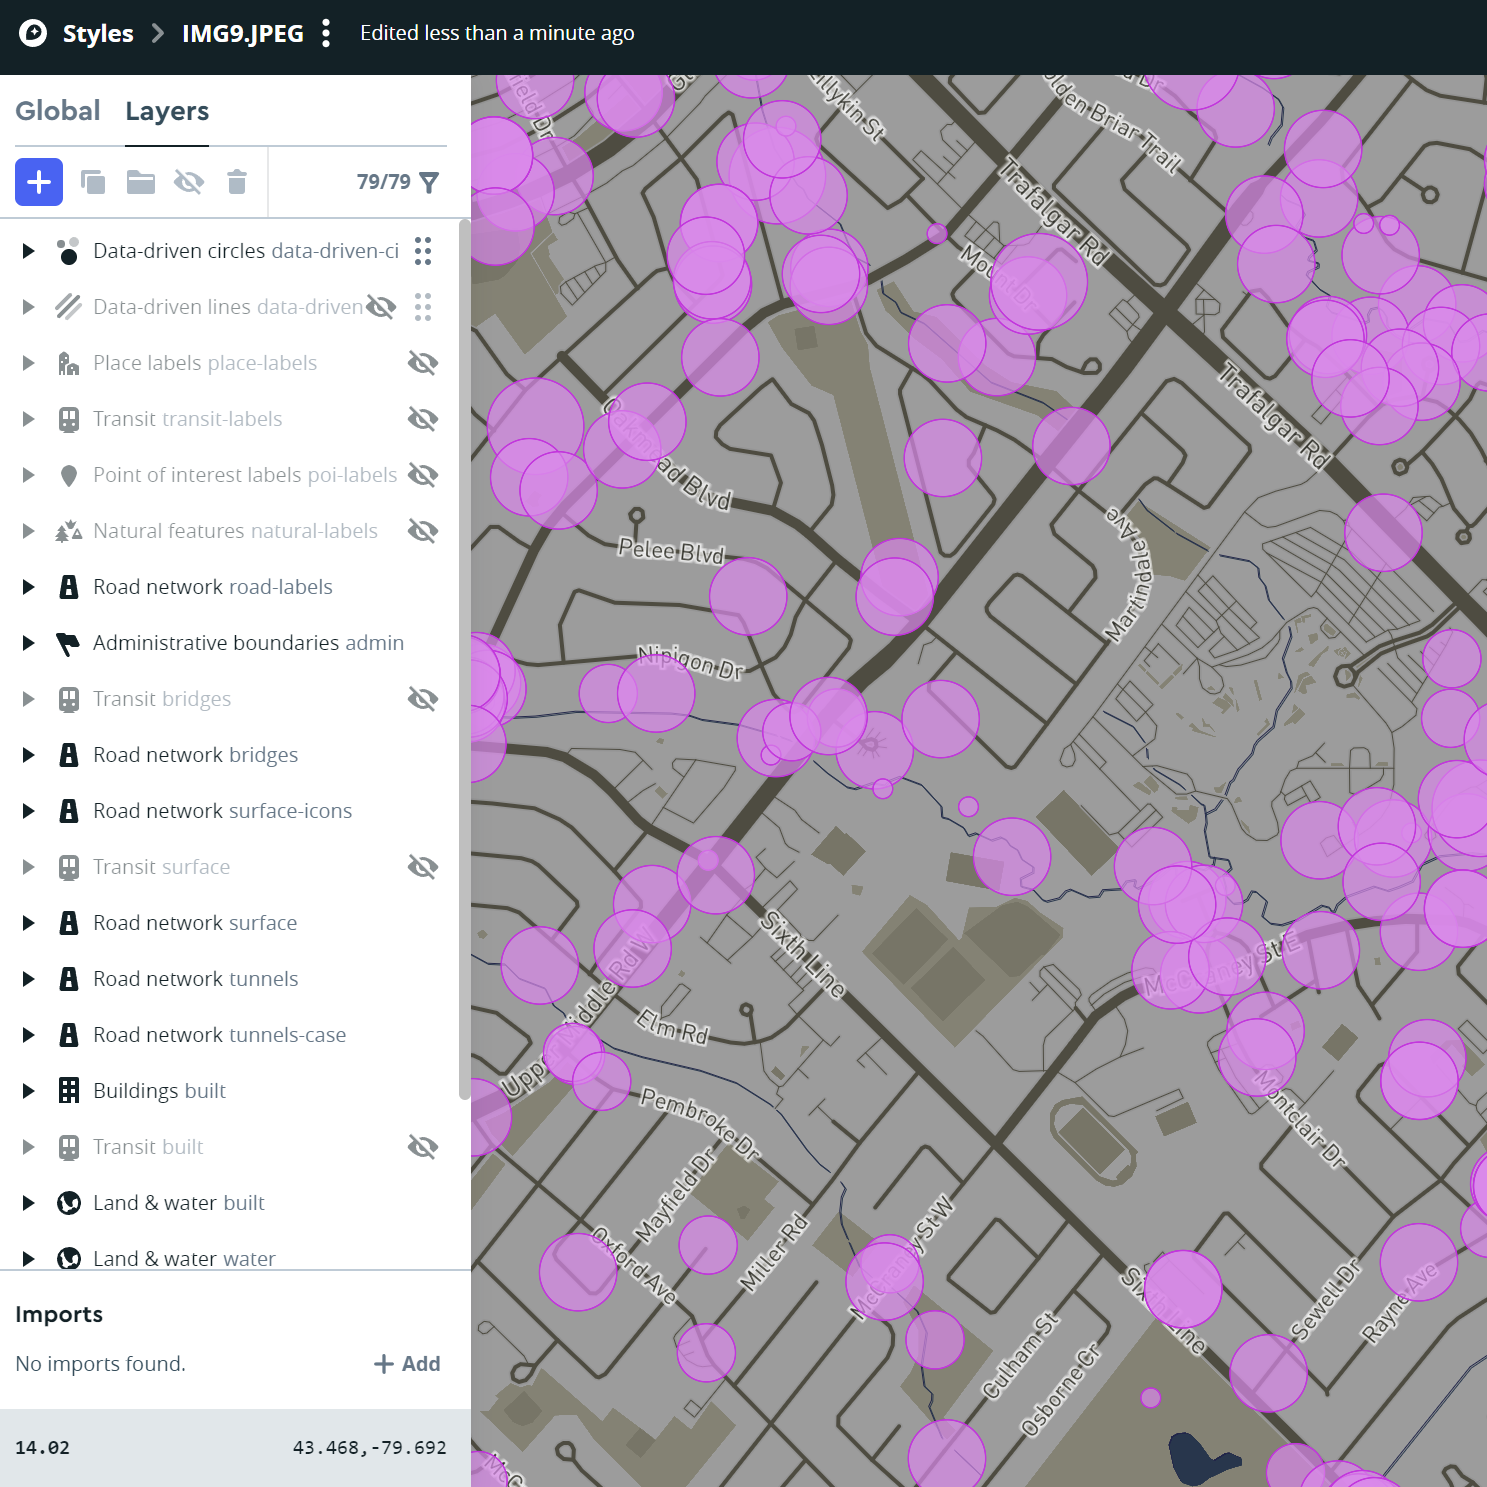
Task: Click the add new layer plus icon
Action: click(x=38, y=182)
